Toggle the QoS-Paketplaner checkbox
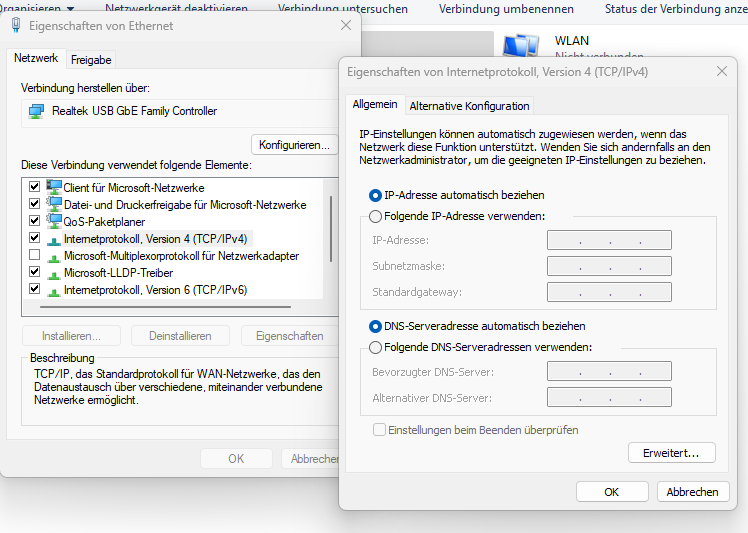This screenshot has height=533, width=748. tap(34, 220)
